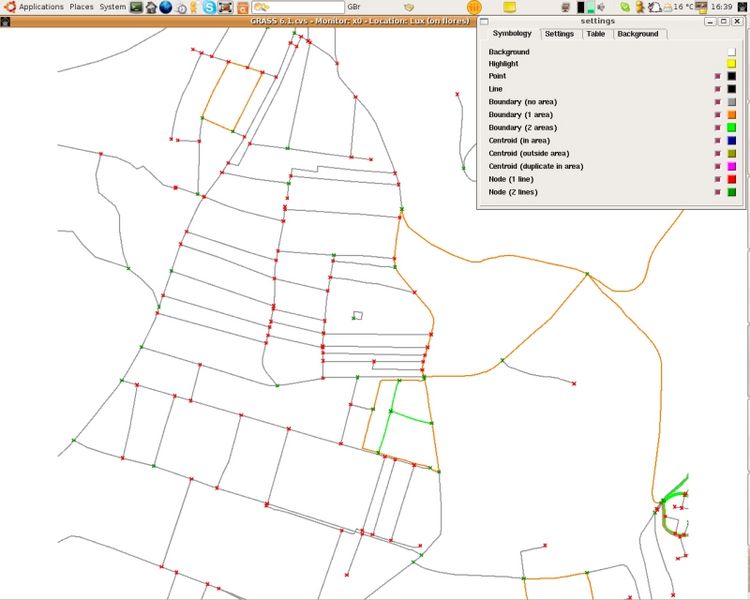
Task: Open the terminal launcher in top panel
Action: pyautogui.click(x=137, y=7)
